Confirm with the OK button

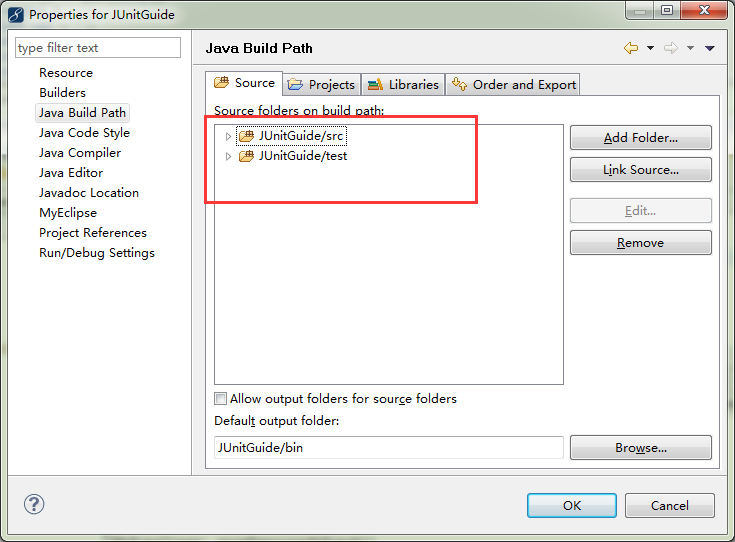(x=572, y=505)
